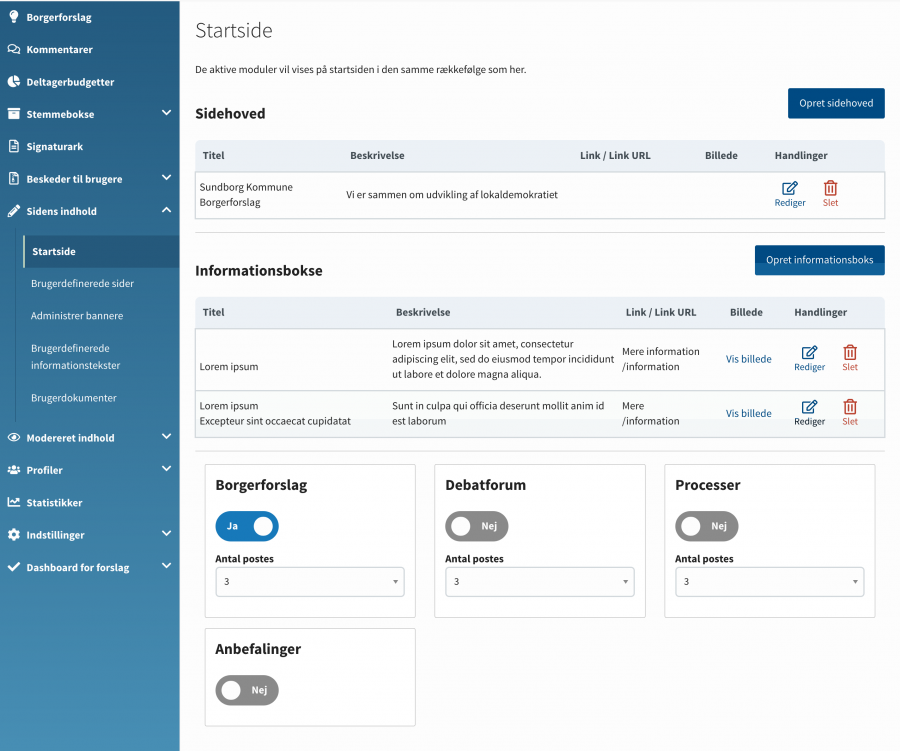Screen dimensions: 900x751
Task: Open the Antal postes dropdown under Borgerforslag
Action: tap(310, 581)
